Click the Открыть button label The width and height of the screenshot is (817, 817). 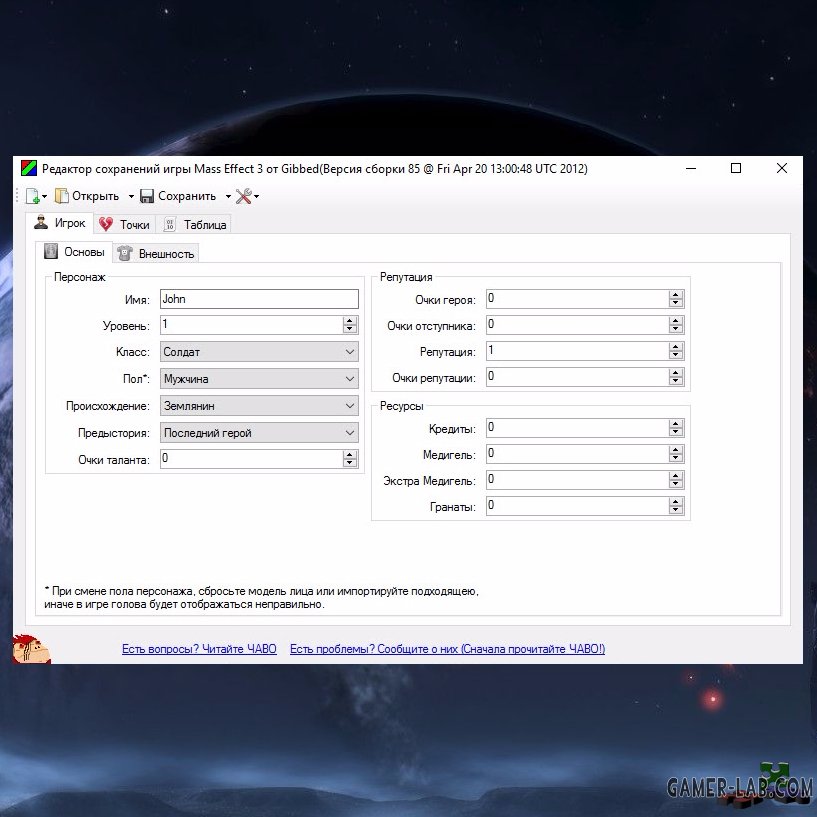click(95, 196)
